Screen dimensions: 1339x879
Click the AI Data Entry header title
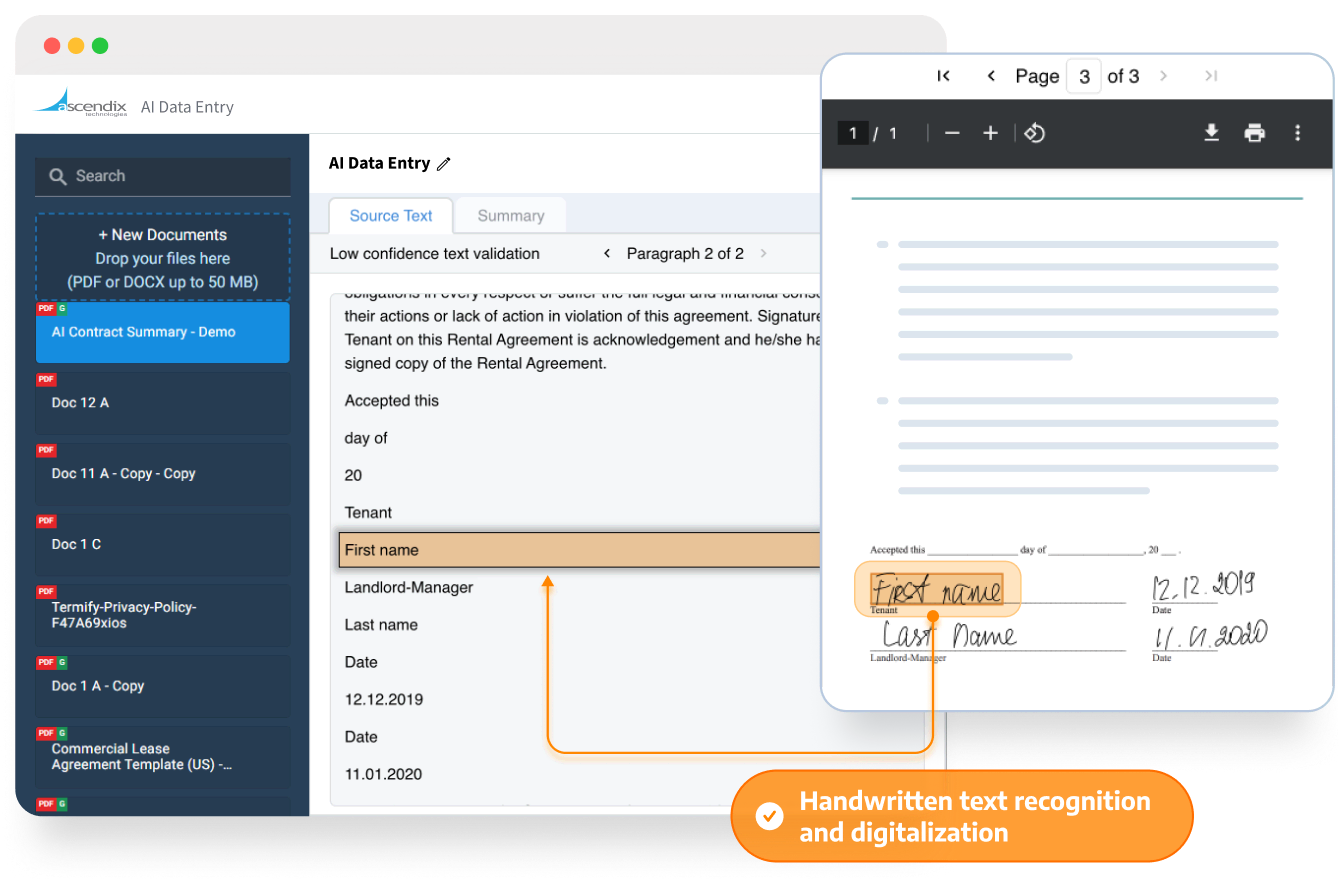[x=380, y=164]
